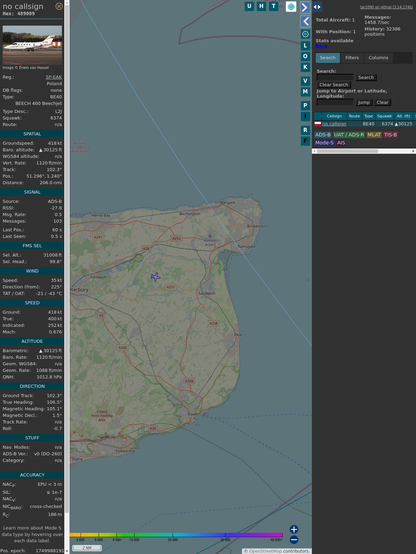Click the Jump to airport input field
The height and width of the screenshot is (554, 416).
[335, 102]
